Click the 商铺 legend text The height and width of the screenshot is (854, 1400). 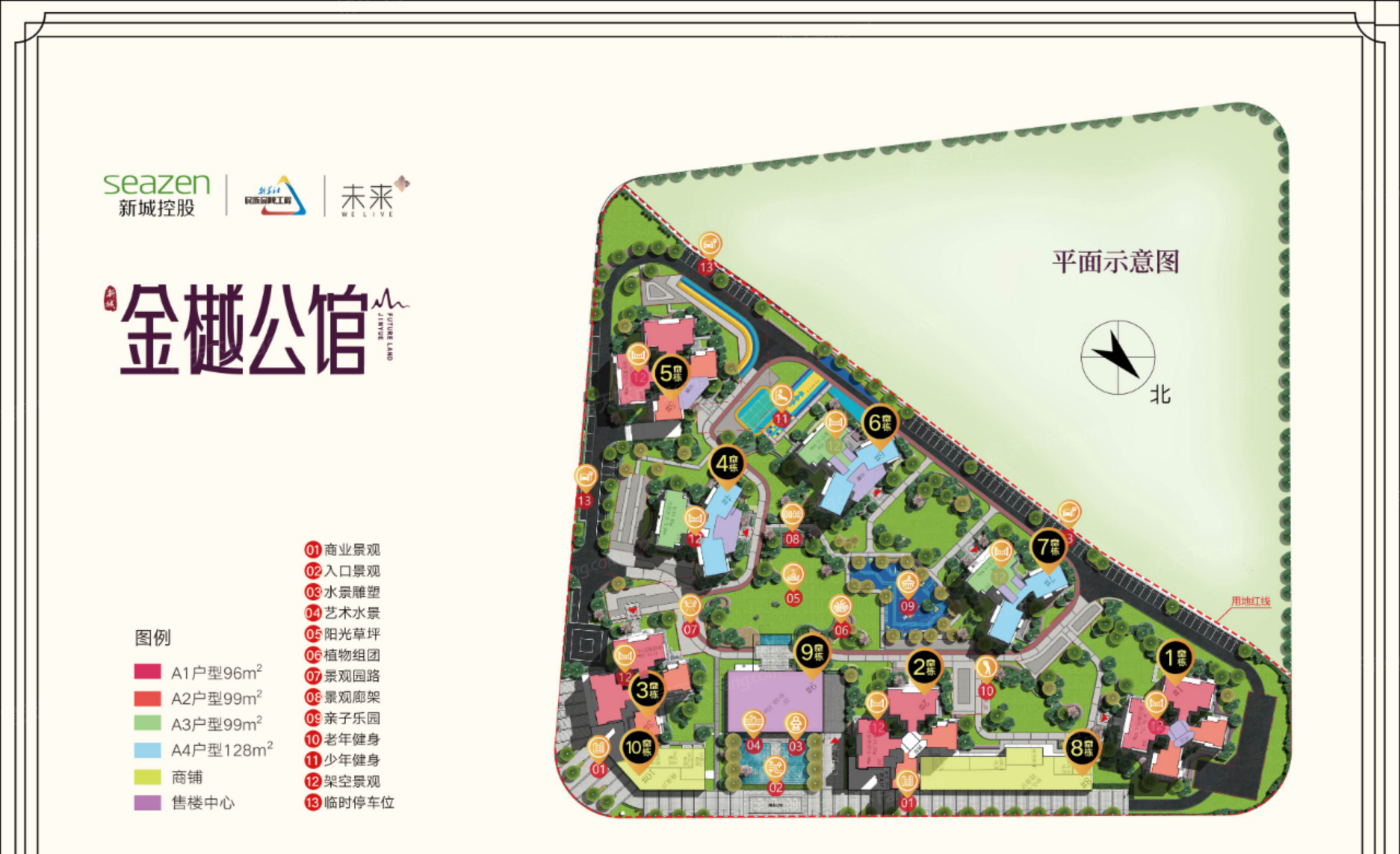click(188, 777)
